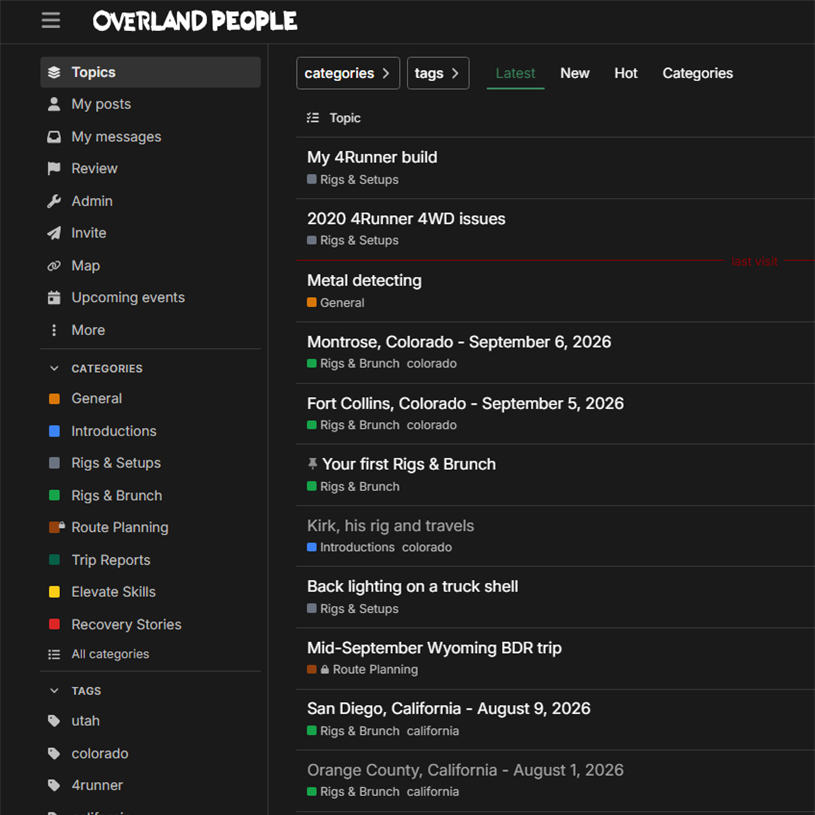Open Topics in the sidebar

pos(150,72)
